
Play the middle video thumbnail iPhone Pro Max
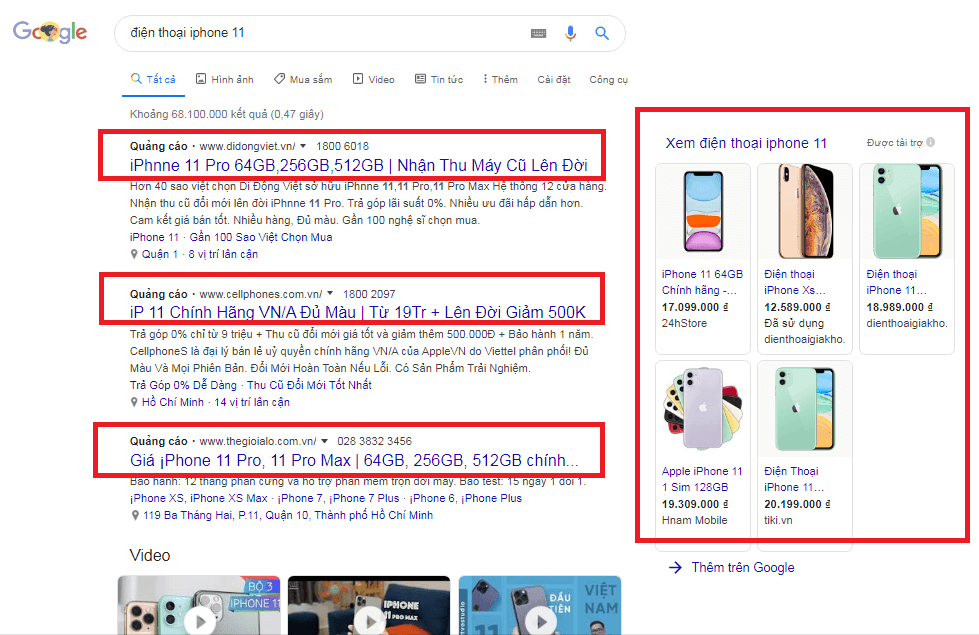(x=370, y=621)
